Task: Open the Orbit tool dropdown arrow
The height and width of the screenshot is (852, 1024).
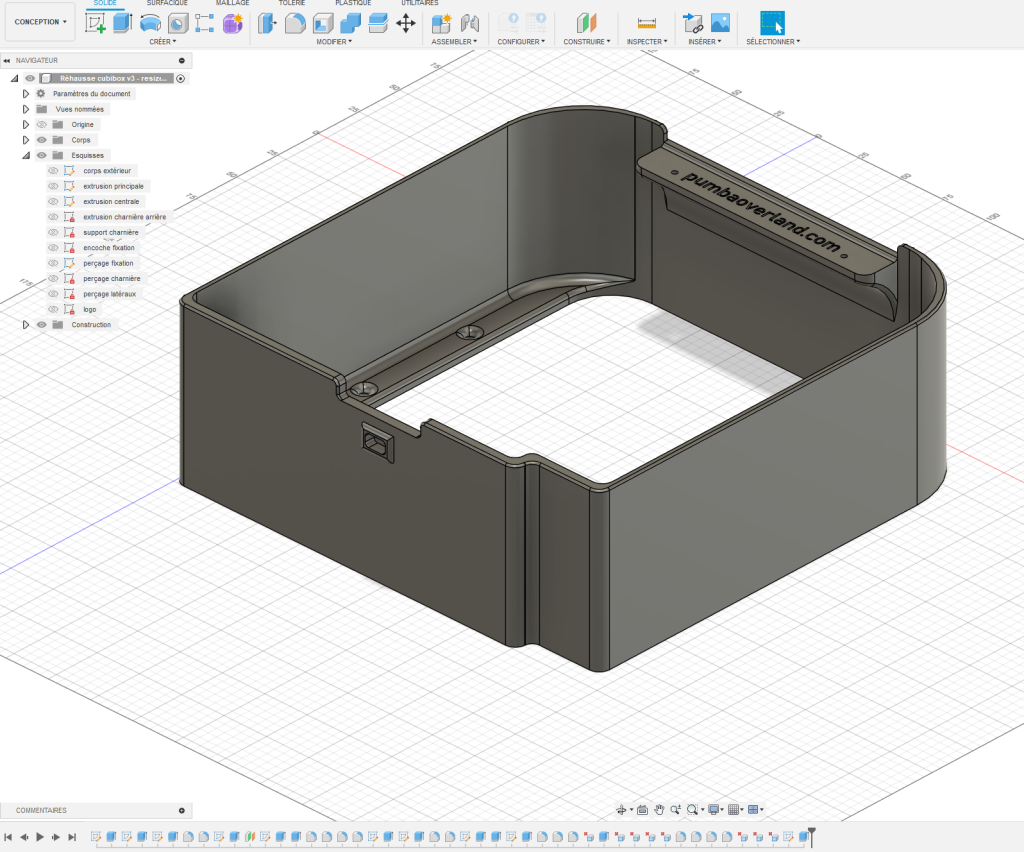Action: pyautogui.click(x=631, y=810)
